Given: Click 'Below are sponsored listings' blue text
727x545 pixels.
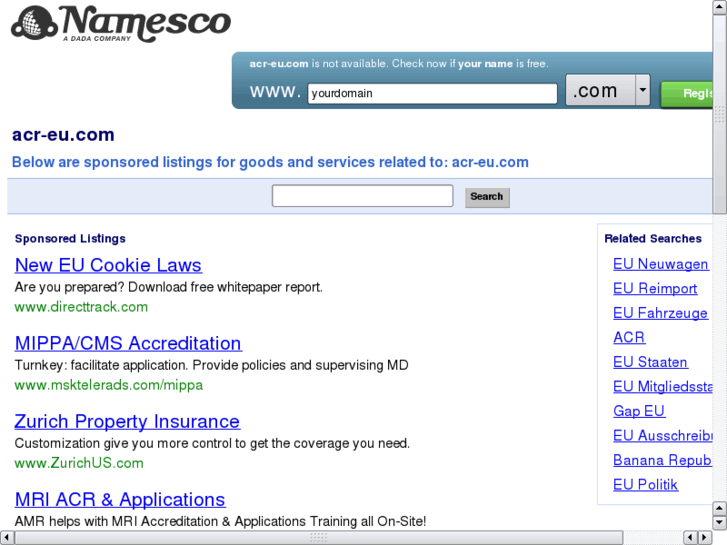Looking at the screenshot, I should (270, 162).
